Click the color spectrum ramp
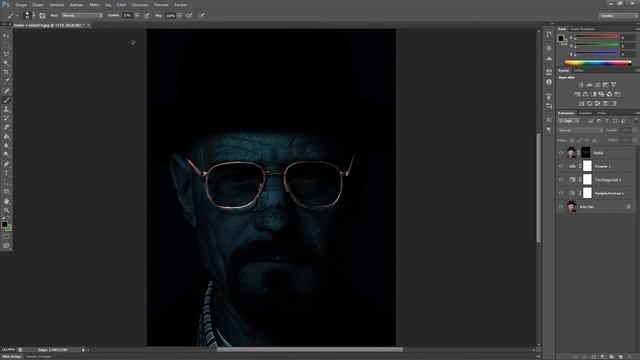640x360 pixels. (598, 63)
